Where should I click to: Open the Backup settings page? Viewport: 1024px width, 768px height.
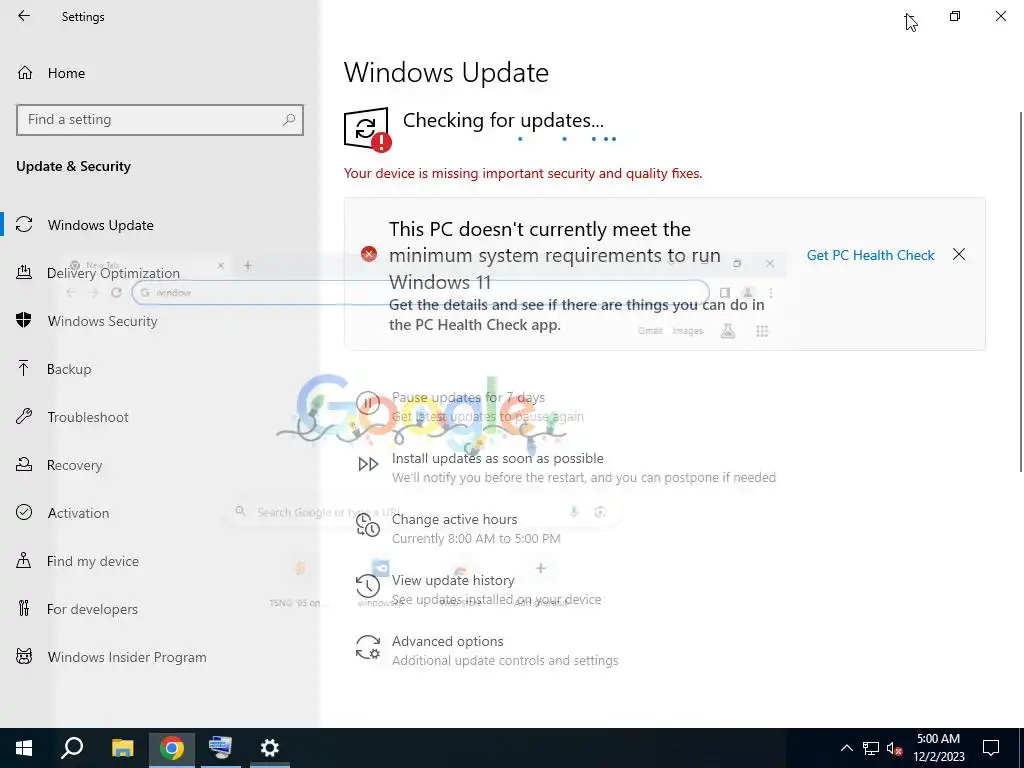click(69, 369)
